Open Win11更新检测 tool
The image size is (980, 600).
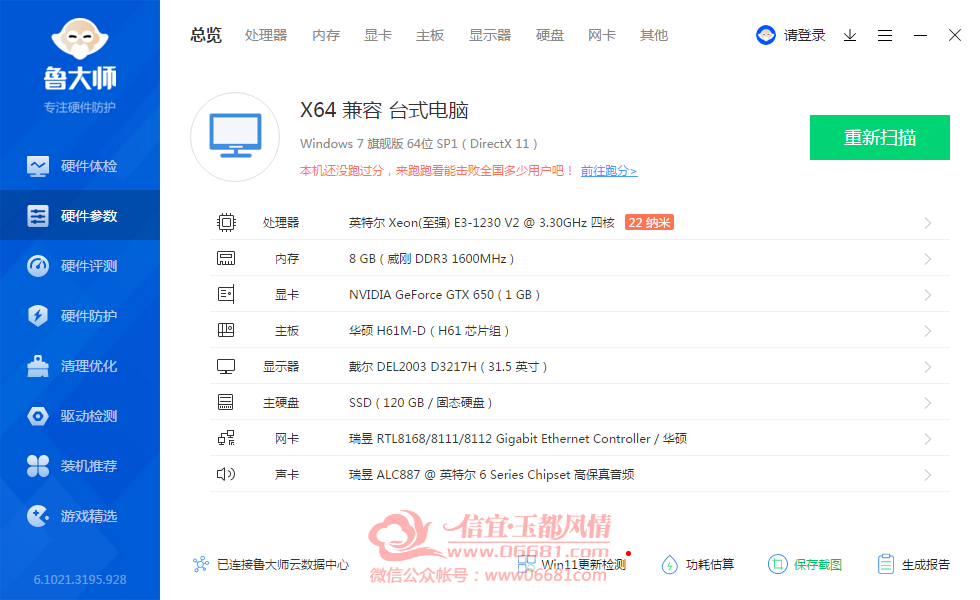[x=572, y=564]
